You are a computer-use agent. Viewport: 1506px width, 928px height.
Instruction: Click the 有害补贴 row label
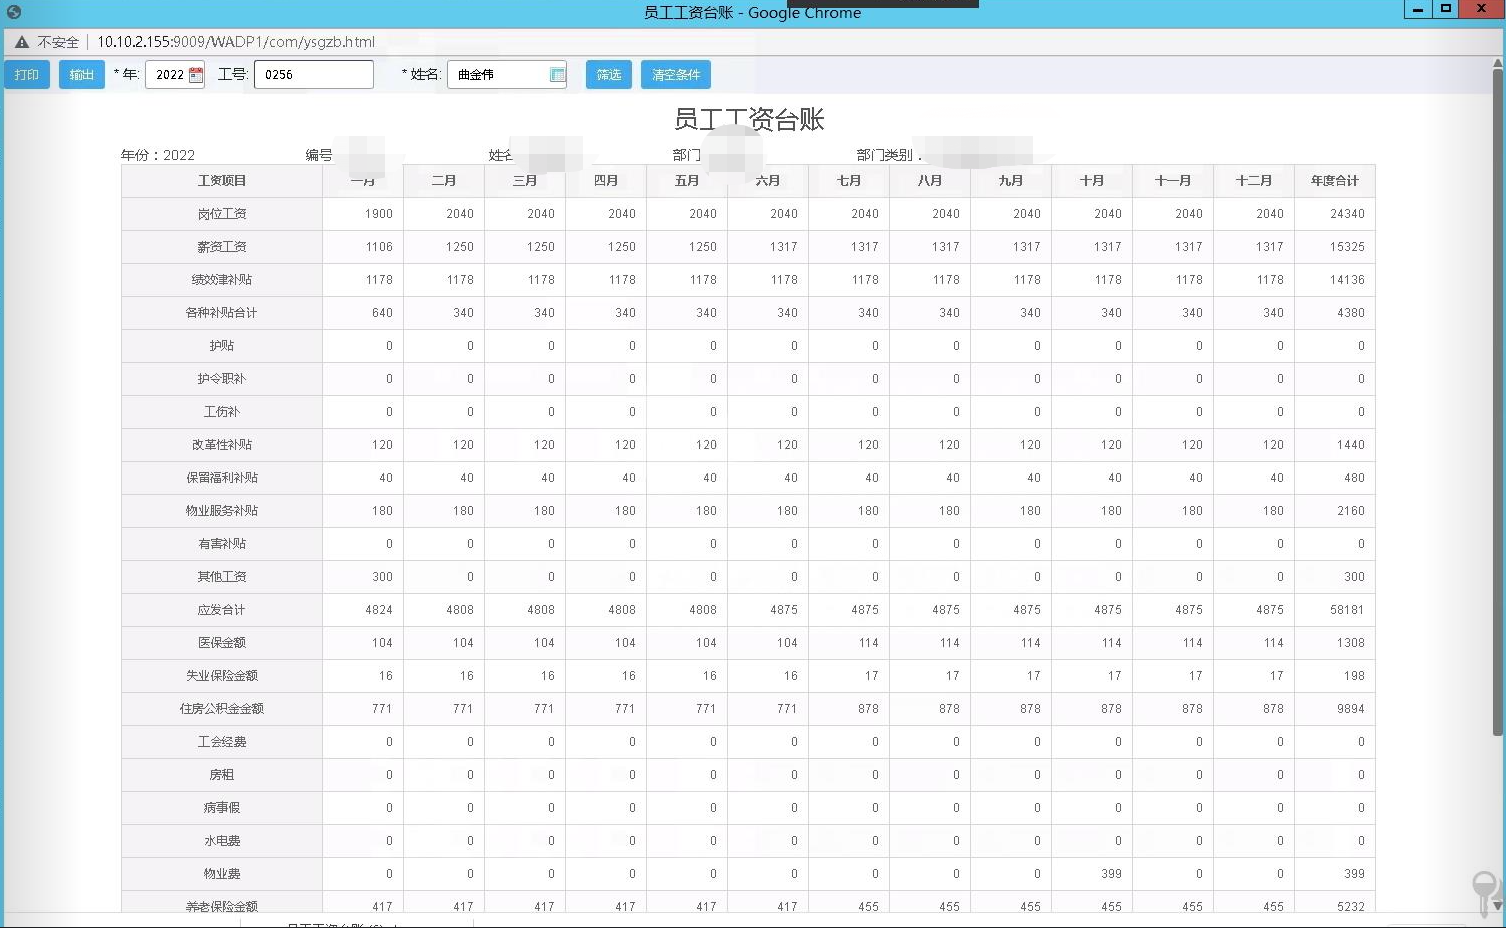(222, 544)
